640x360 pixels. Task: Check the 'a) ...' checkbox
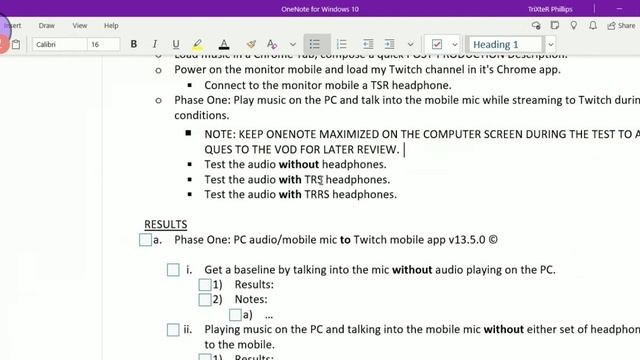(235, 315)
